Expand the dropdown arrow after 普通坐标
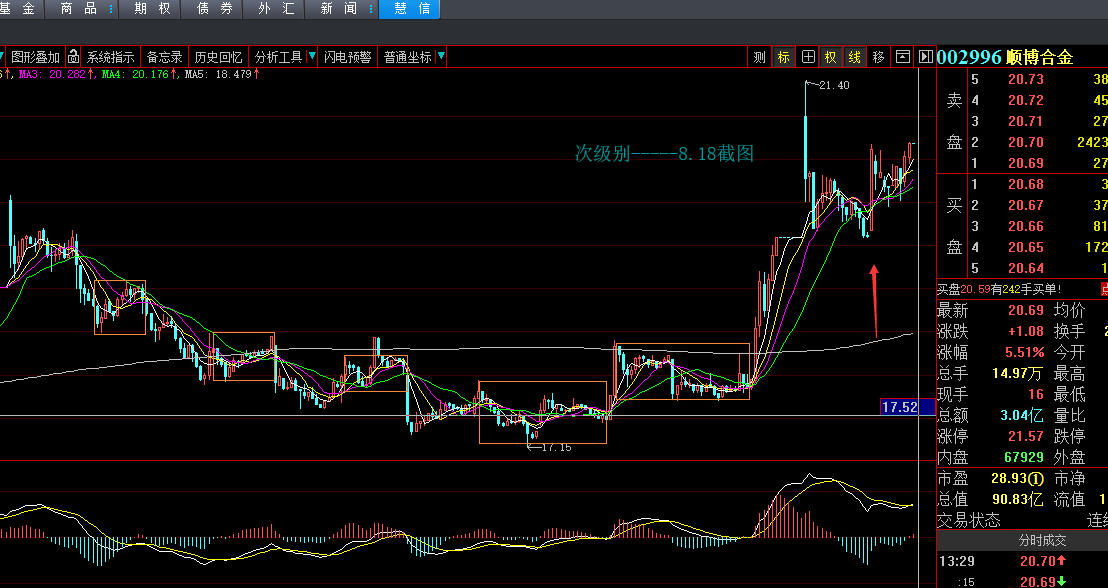This screenshot has height=588, width=1108. pyautogui.click(x=441, y=57)
